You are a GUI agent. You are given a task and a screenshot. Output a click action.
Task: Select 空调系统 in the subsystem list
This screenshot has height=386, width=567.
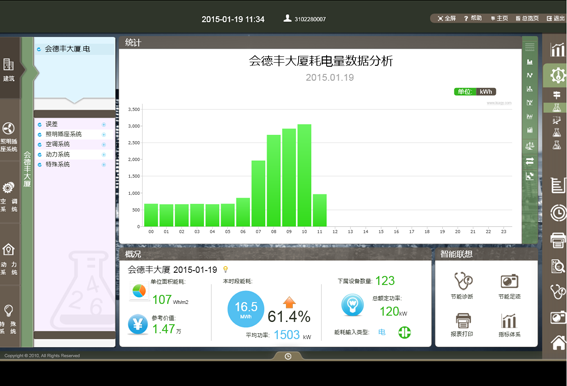[57, 144]
